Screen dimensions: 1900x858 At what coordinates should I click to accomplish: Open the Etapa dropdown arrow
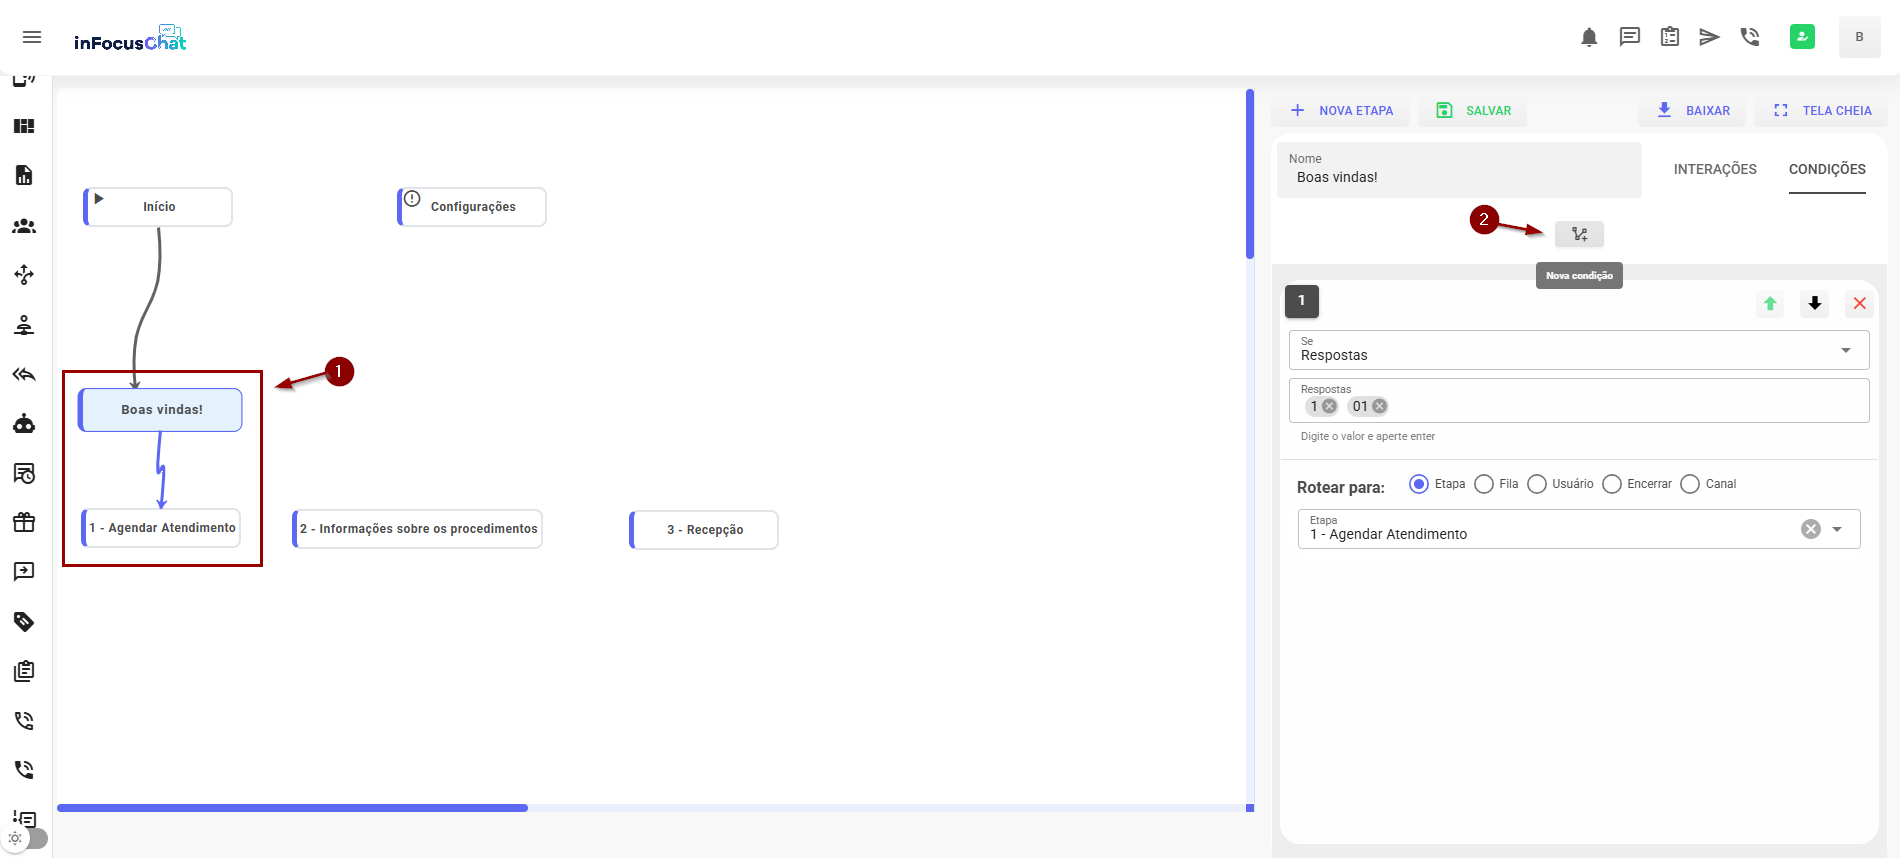point(1837,529)
